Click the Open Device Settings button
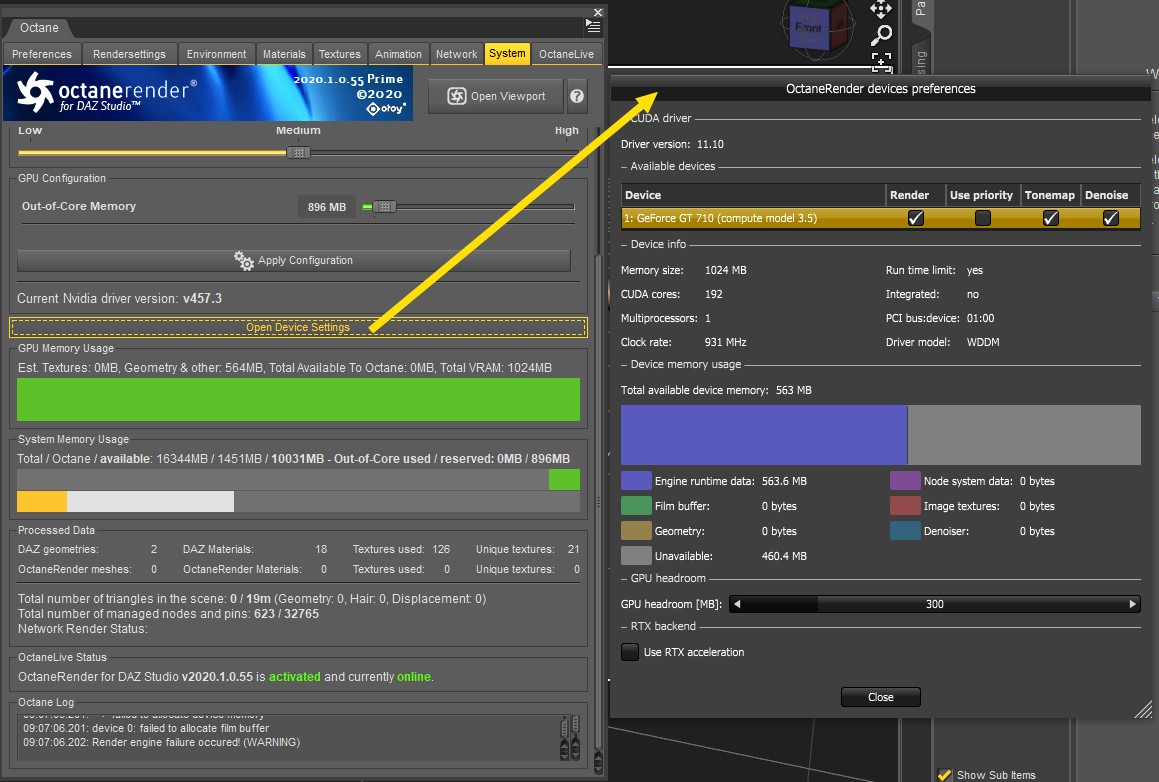Image resolution: width=1159 pixels, height=782 pixels. pyautogui.click(x=298, y=327)
